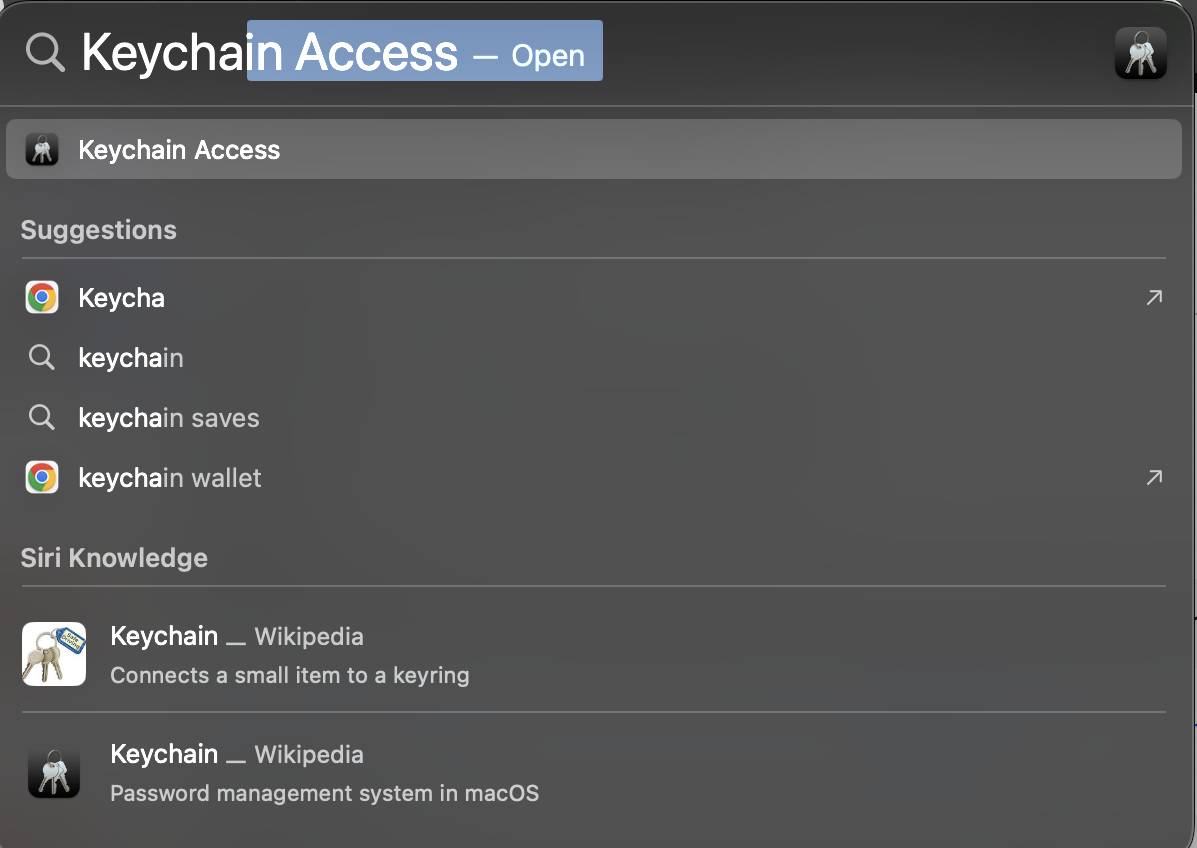Click the Chrome icon beside keychain wallet
The image size is (1197, 848).
pos(42,478)
